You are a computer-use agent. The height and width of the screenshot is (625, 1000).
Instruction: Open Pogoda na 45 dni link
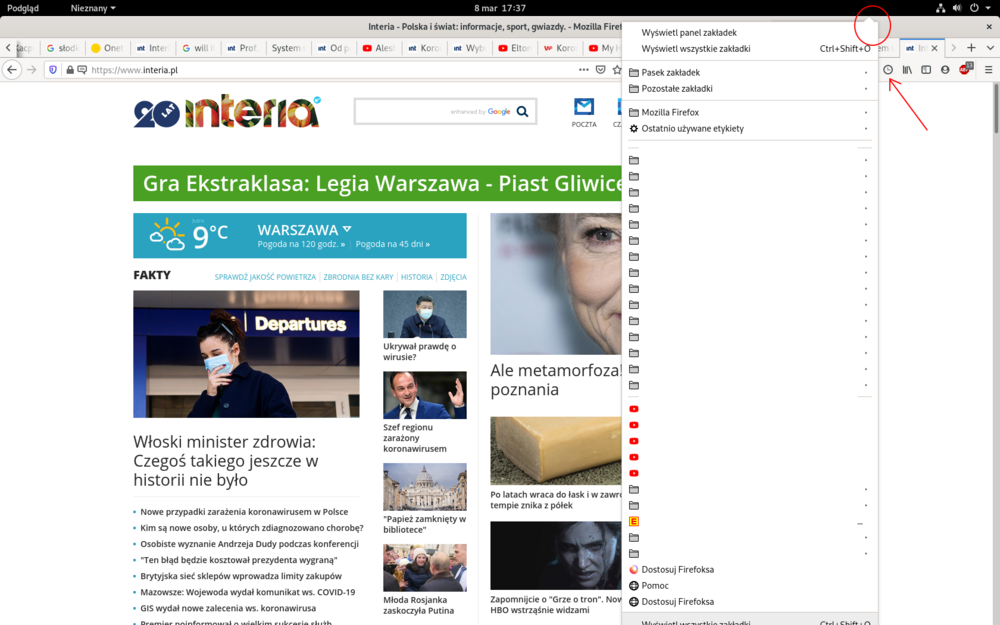(393, 244)
